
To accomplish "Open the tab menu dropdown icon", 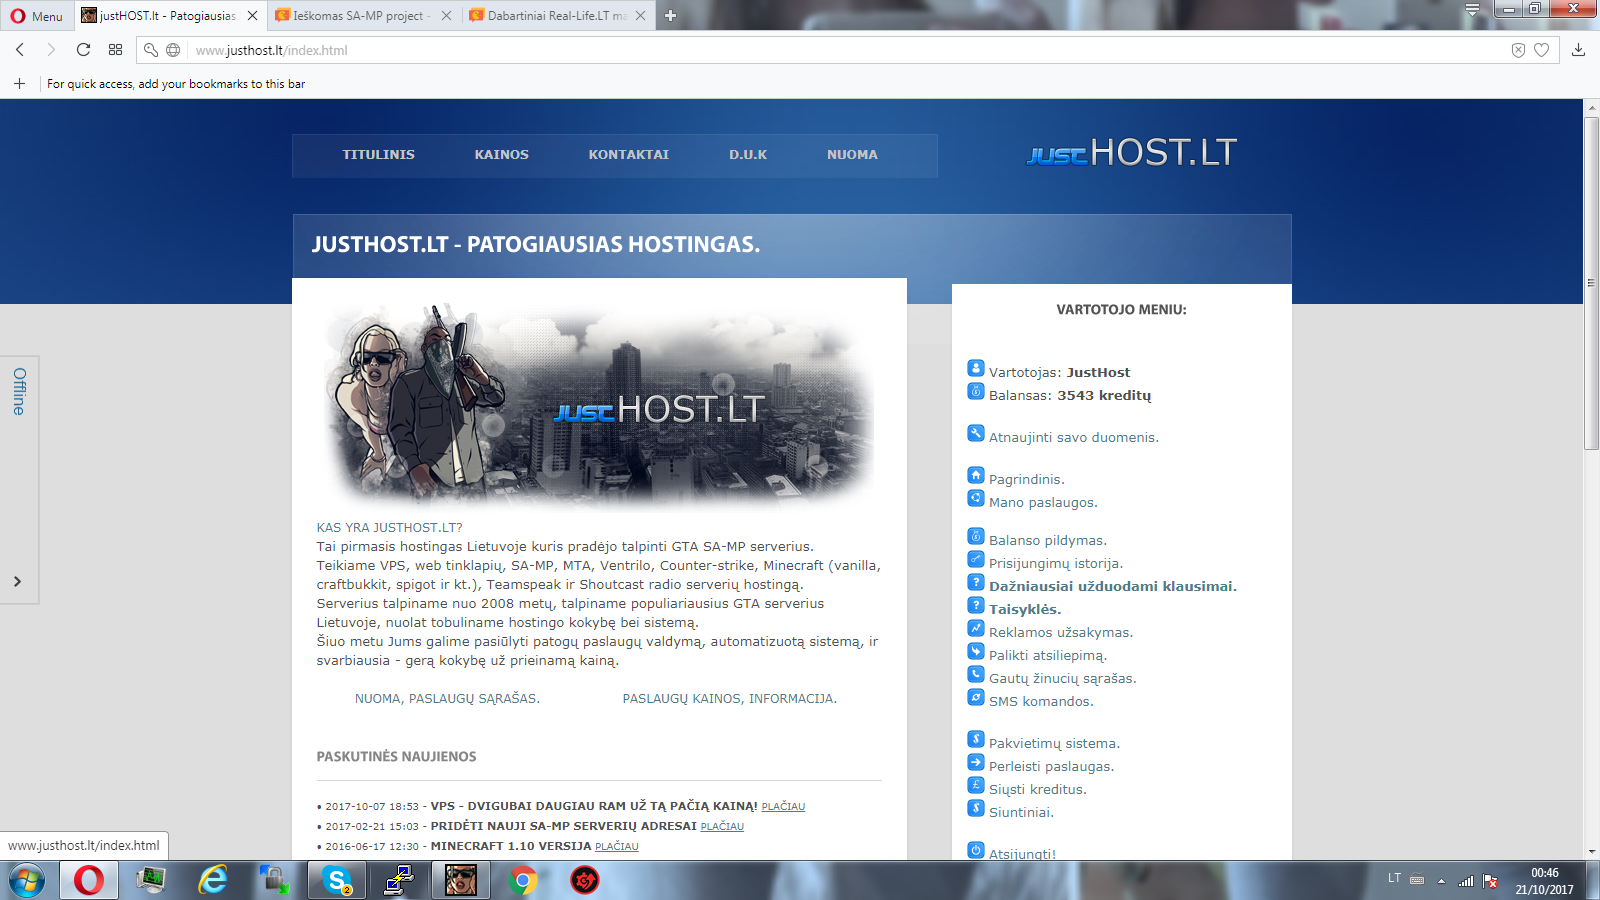I will 1472,10.
